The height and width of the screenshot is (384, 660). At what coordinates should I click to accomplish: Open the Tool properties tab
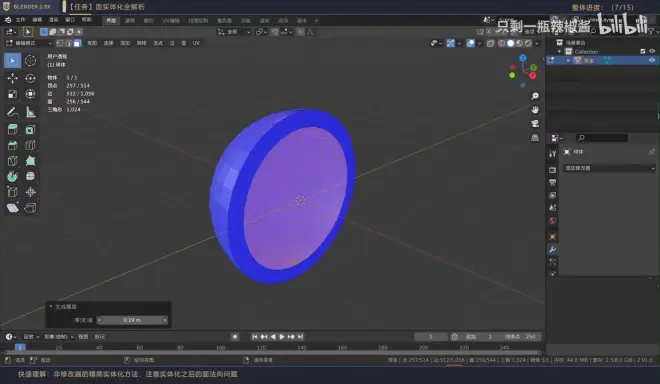553,154
